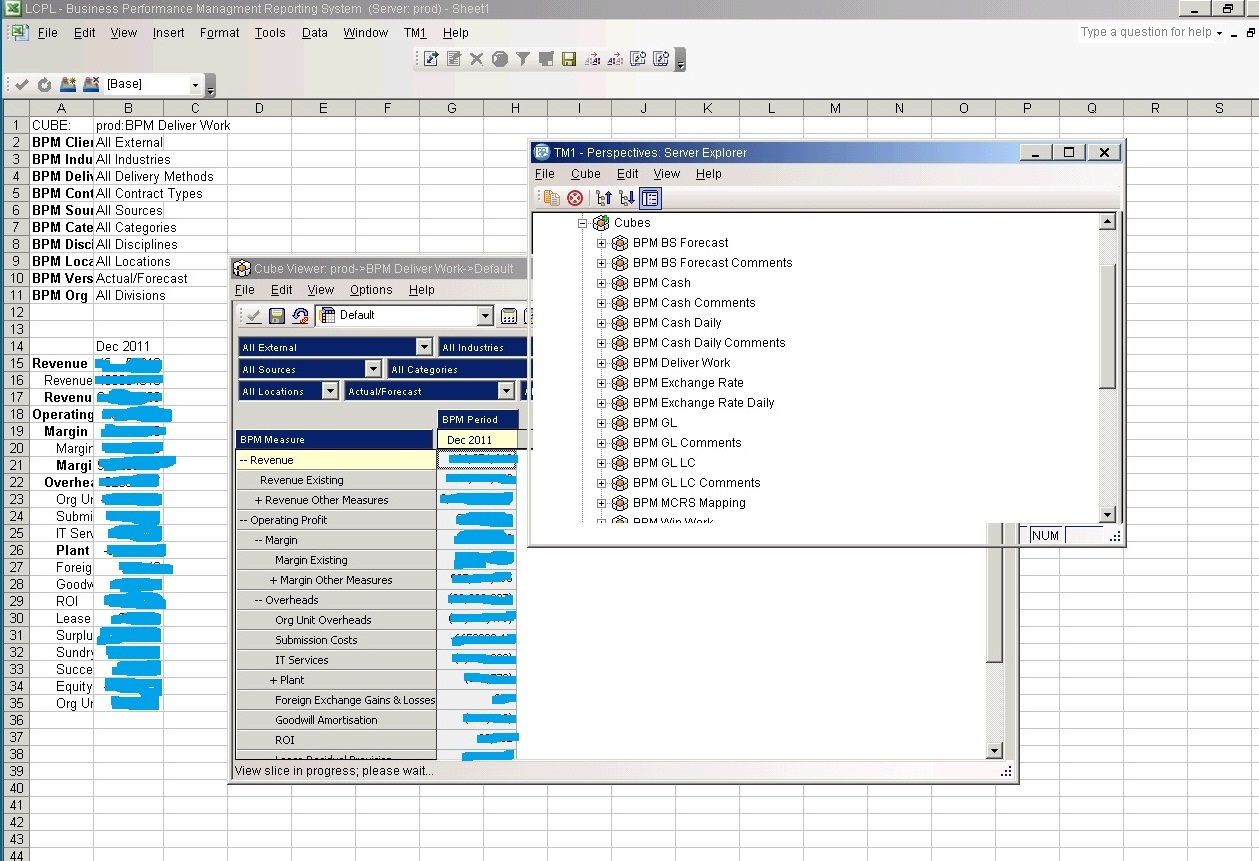Select the BPM Cash Daily cube icon
Image resolution: width=1259 pixels, height=861 pixels.
[620, 323]
